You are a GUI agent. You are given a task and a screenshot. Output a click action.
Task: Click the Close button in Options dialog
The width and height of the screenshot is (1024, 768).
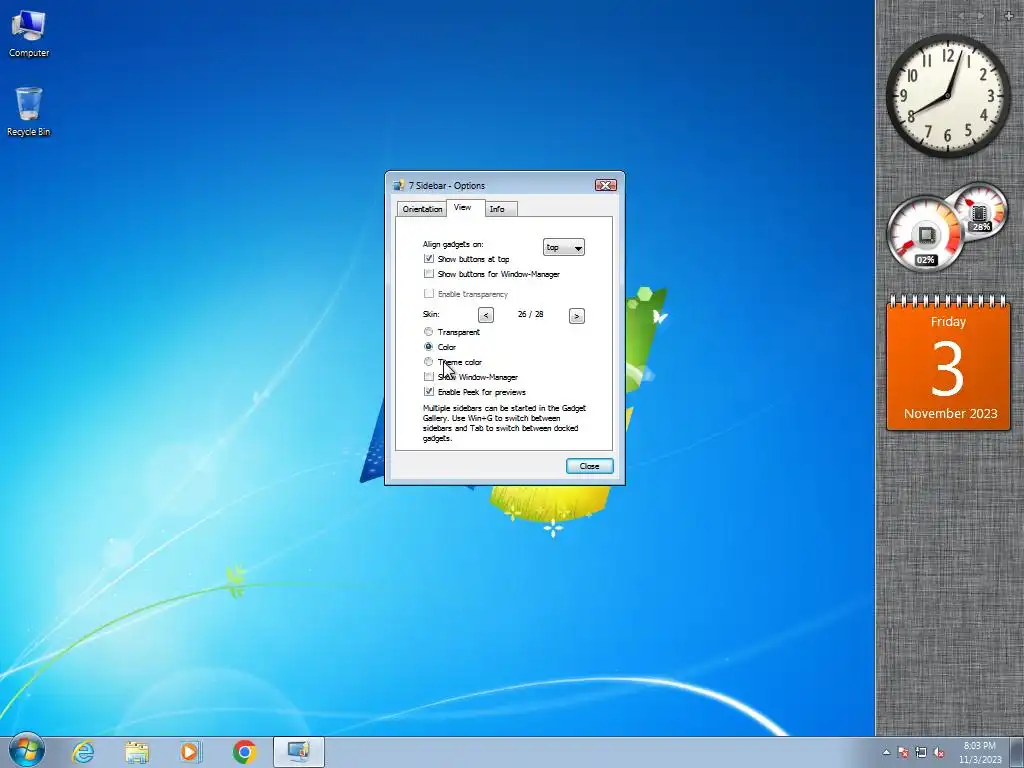click(x=589, y=466)
